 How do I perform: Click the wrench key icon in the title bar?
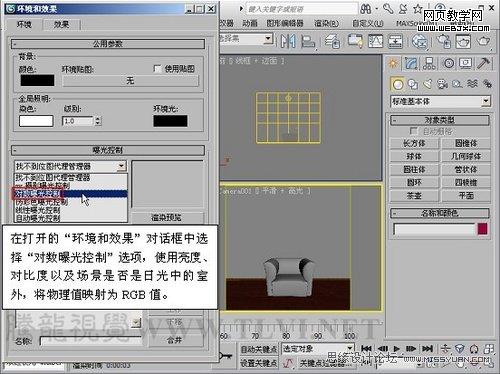pyautogui.click(x=388, y=9)
